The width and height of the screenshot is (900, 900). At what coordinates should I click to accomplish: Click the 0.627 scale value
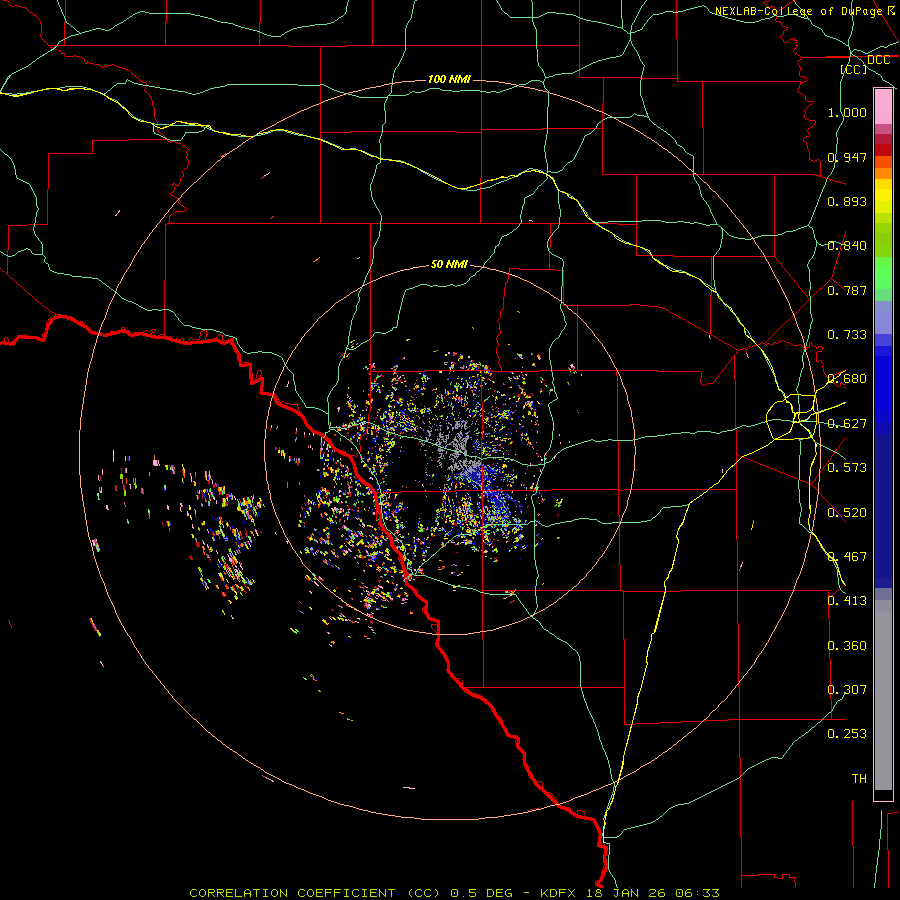click(x=847, y=424)
